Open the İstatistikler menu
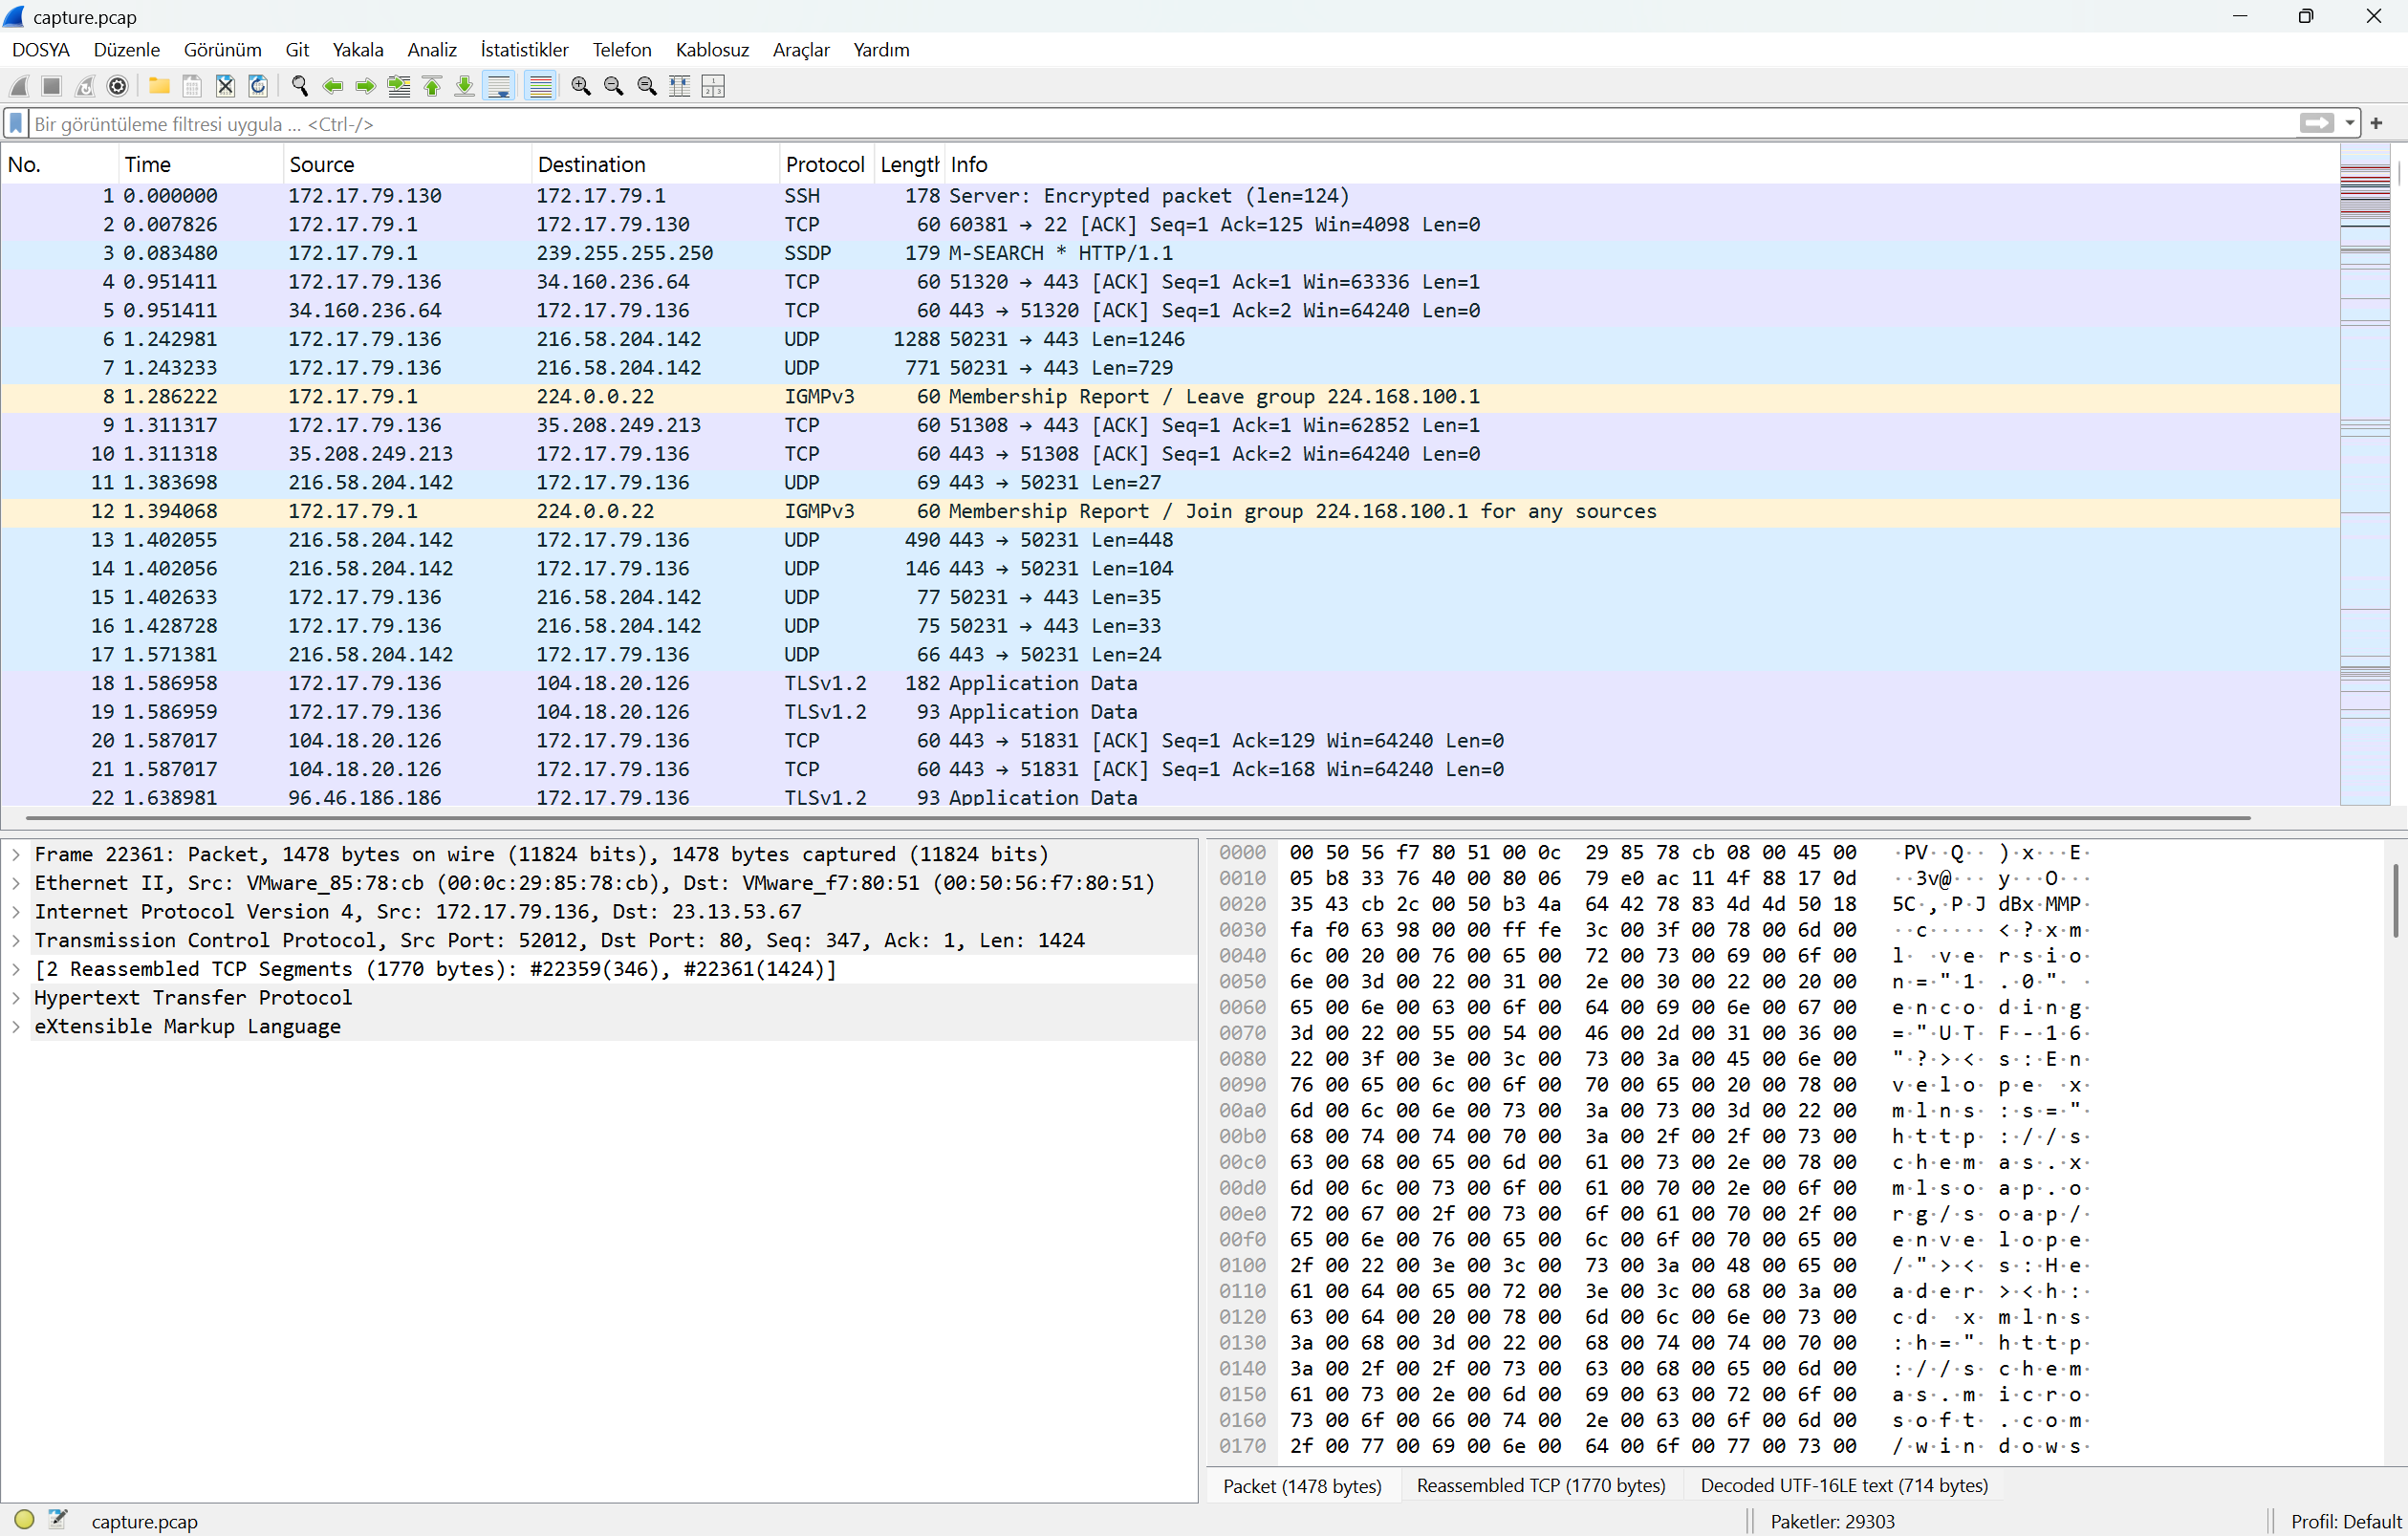The height and width of the screenshot is (1536, 2408). coord(524,50)
